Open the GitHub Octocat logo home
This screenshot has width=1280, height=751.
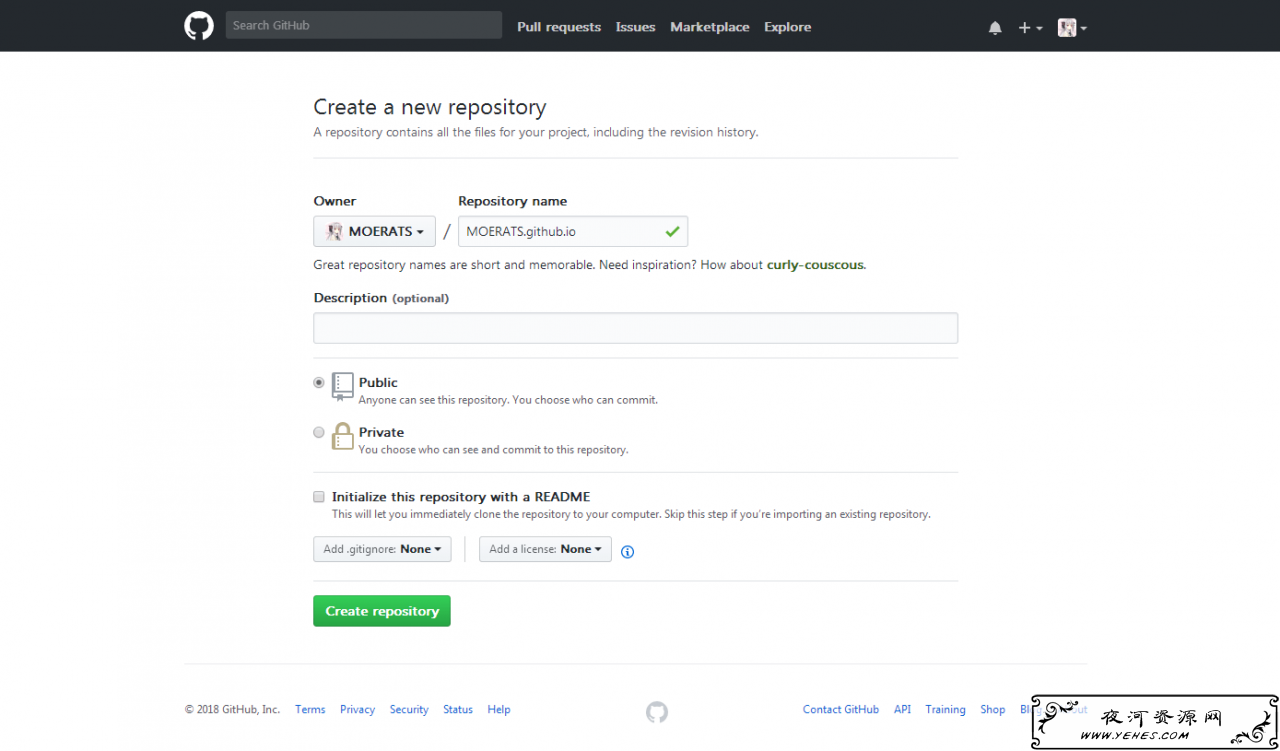click(x=199, y=26)
